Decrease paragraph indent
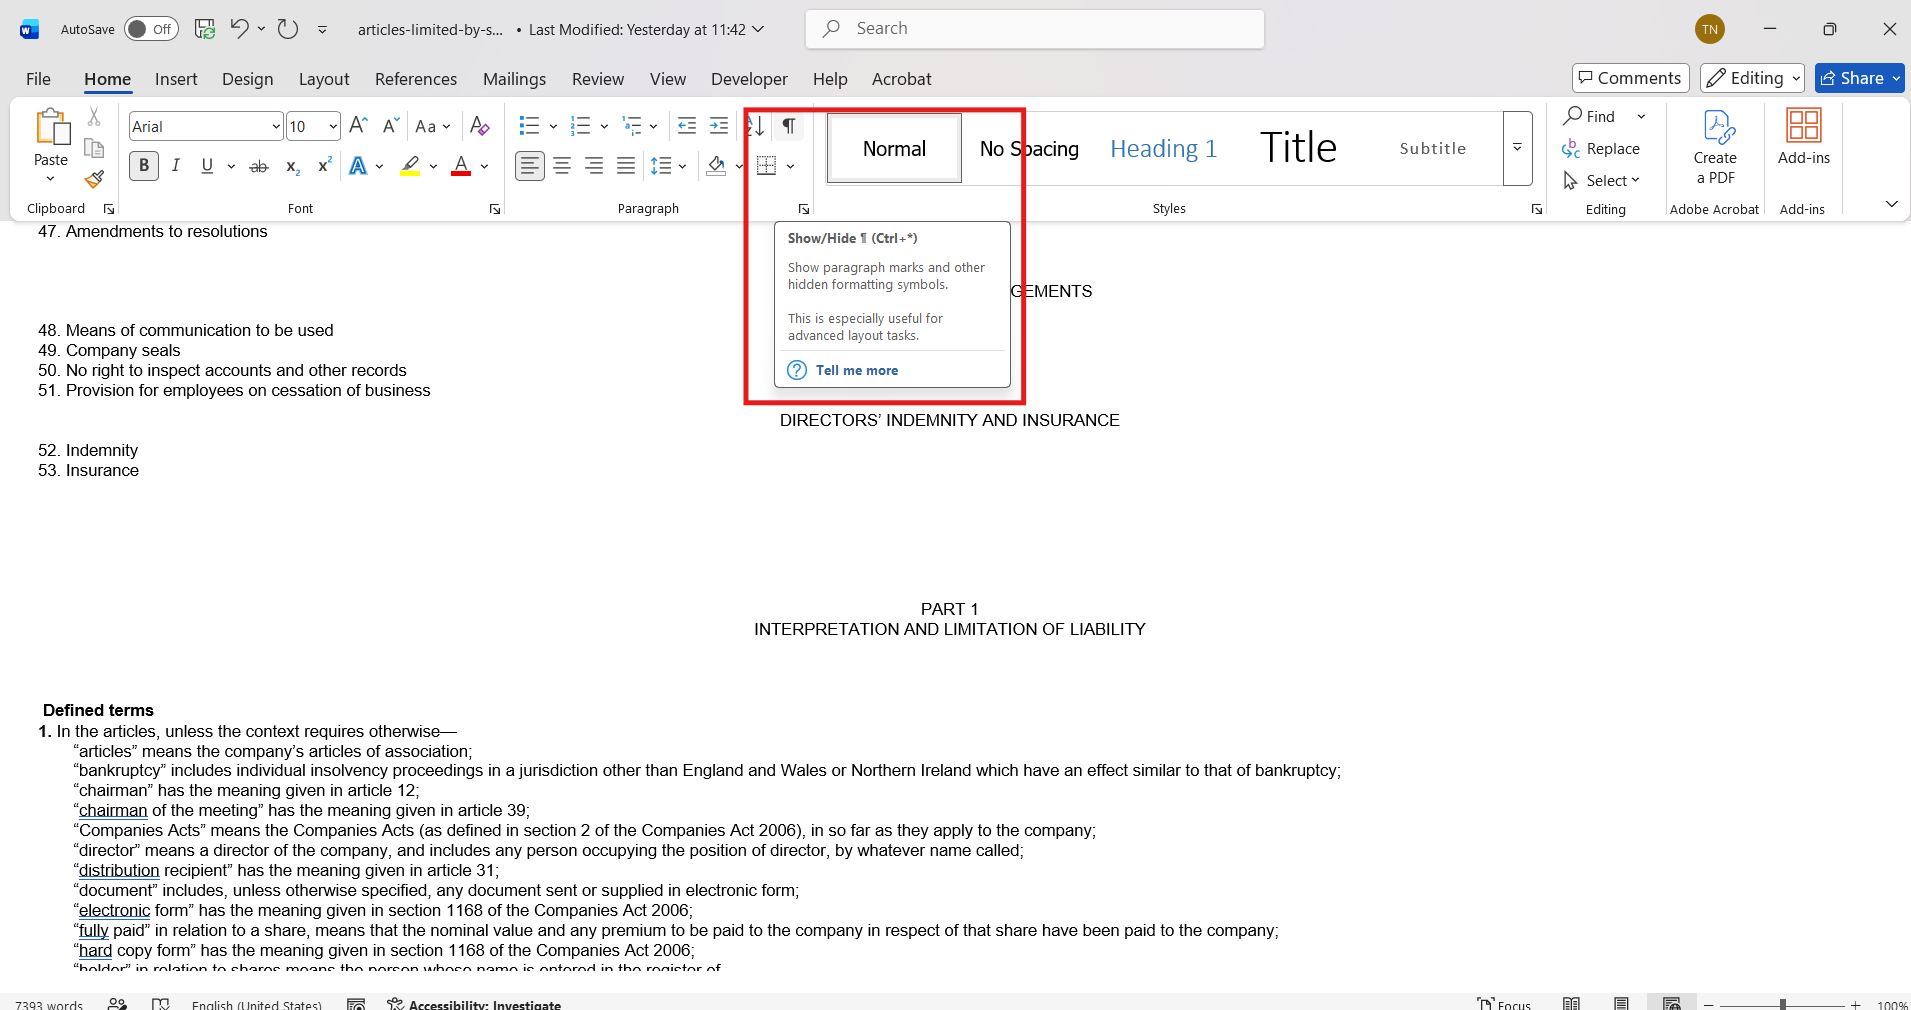 coord(687,126)
